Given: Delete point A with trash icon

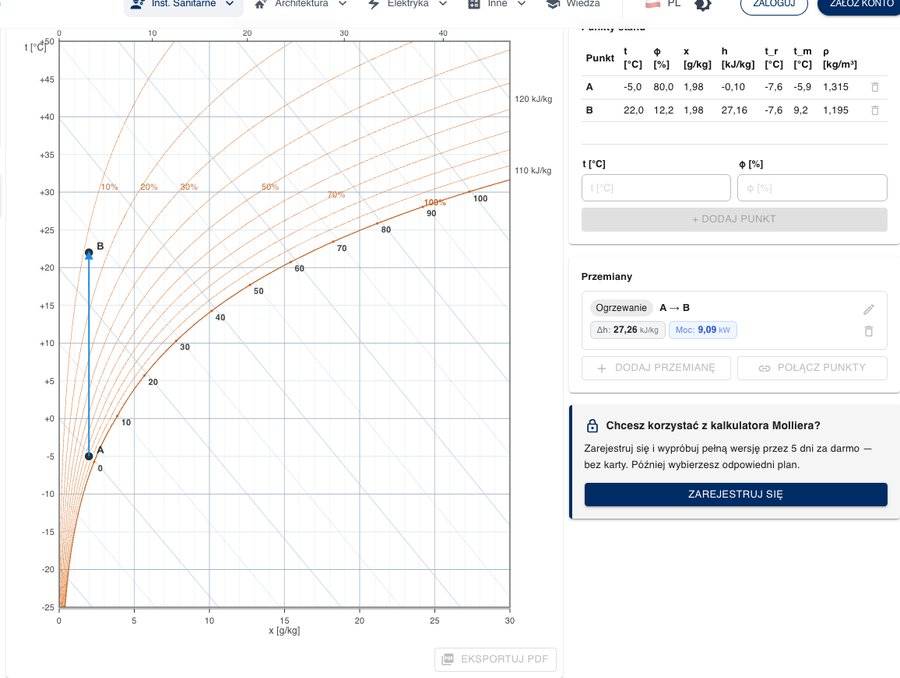Looking at the screenshot, I should (x=875, y=87).
